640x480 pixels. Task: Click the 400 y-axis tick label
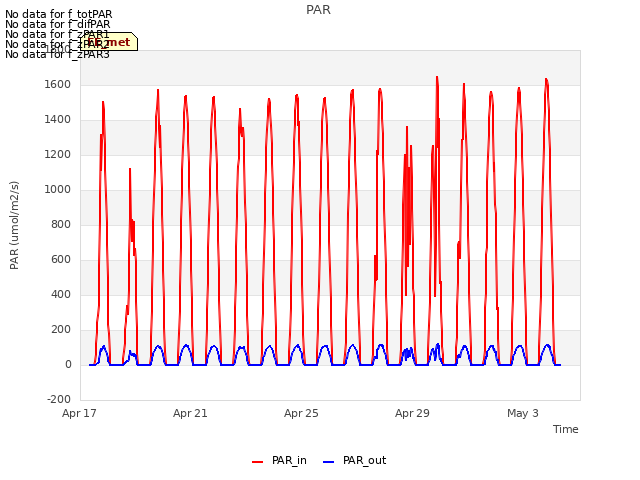pos(61,294)
